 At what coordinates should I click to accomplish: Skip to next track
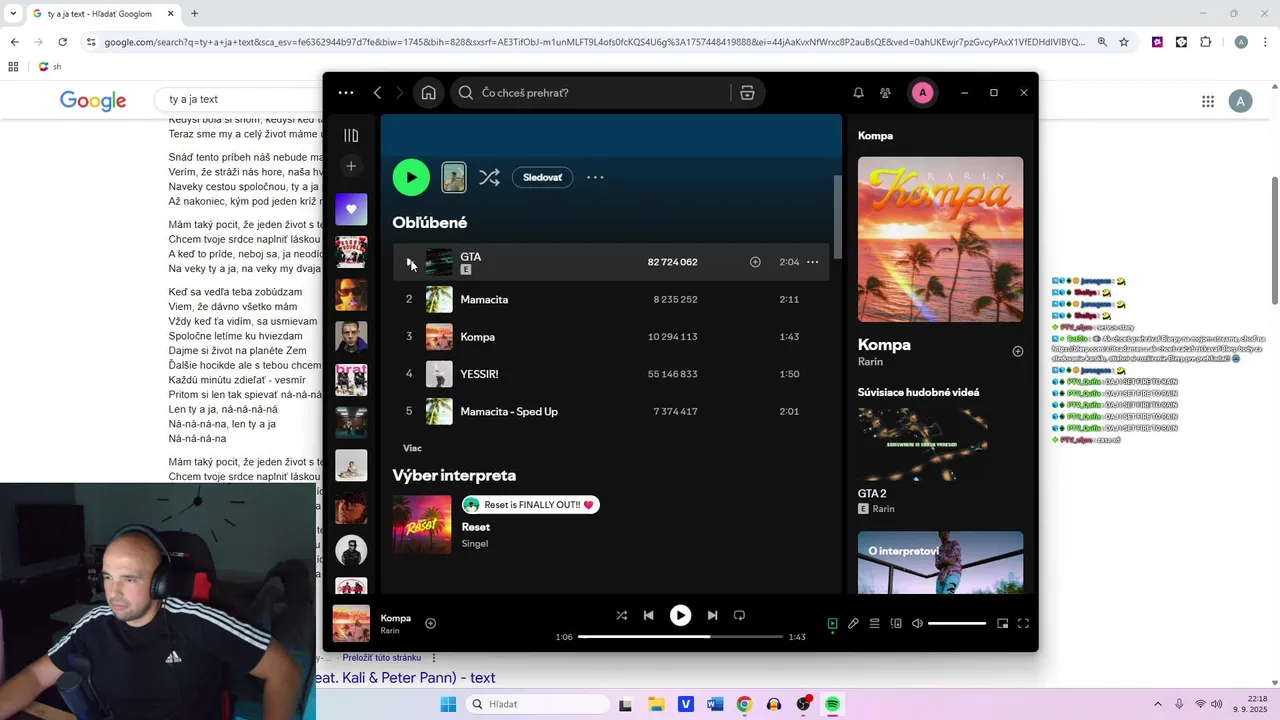pos(712,615)
